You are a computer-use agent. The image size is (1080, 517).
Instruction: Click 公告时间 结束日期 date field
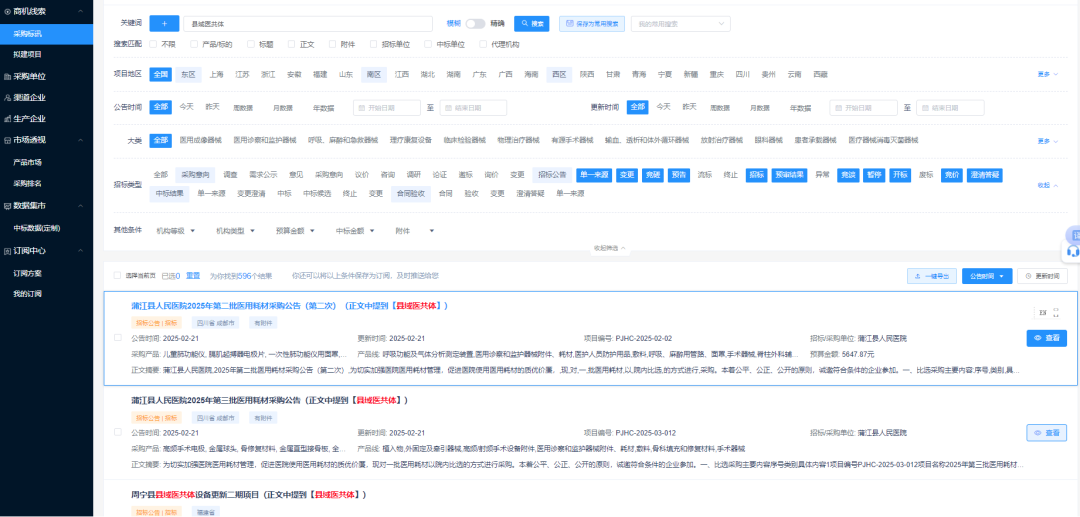point(473,108)
